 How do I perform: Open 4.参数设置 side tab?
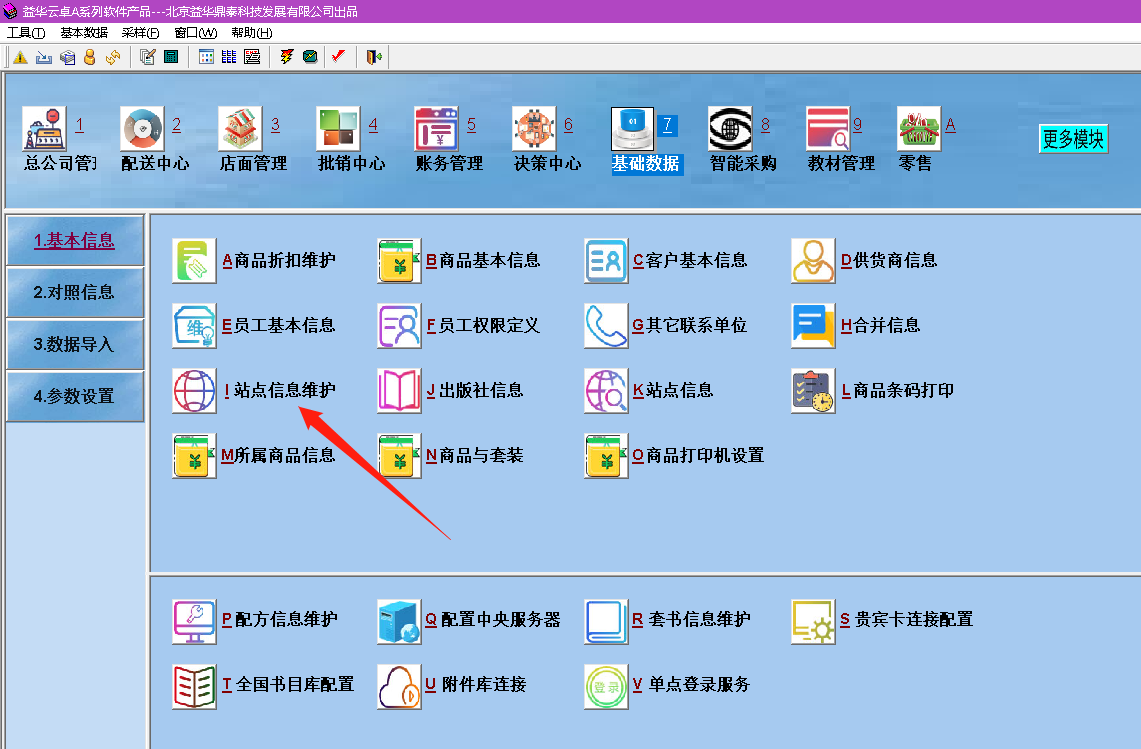click(75, 397)
